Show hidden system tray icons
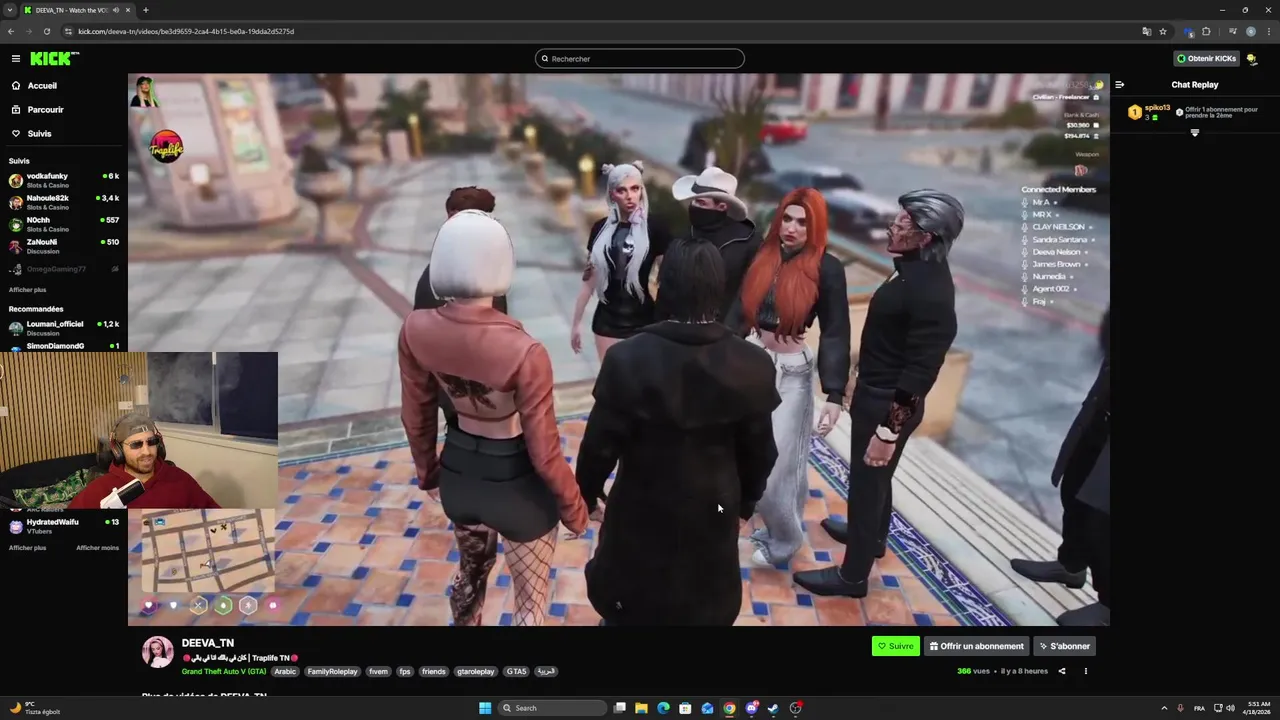This screenshot has height=720, width=1280. pos(1163,708)
